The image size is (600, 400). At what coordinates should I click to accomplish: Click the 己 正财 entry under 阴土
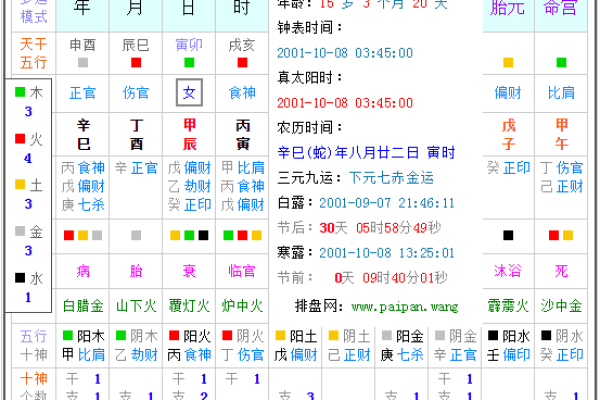pyautogui.click(x=349, y=355)
